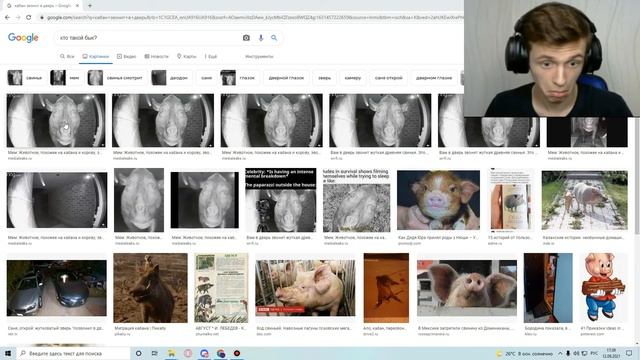Open the pigs in pen image
640x360 pixels.
click(x=305, y=288)
